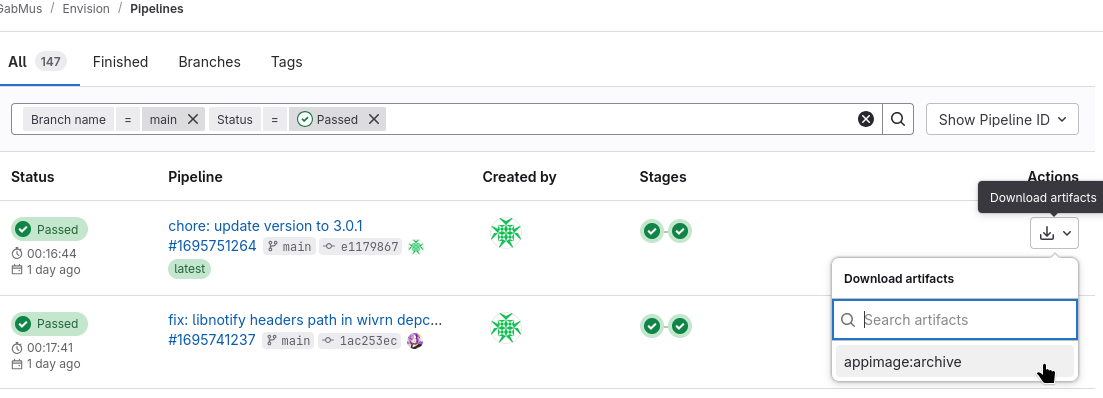The image size is (1103, 398).
Task: Click the equals operator after Status
Action: [x=275, y=120]
